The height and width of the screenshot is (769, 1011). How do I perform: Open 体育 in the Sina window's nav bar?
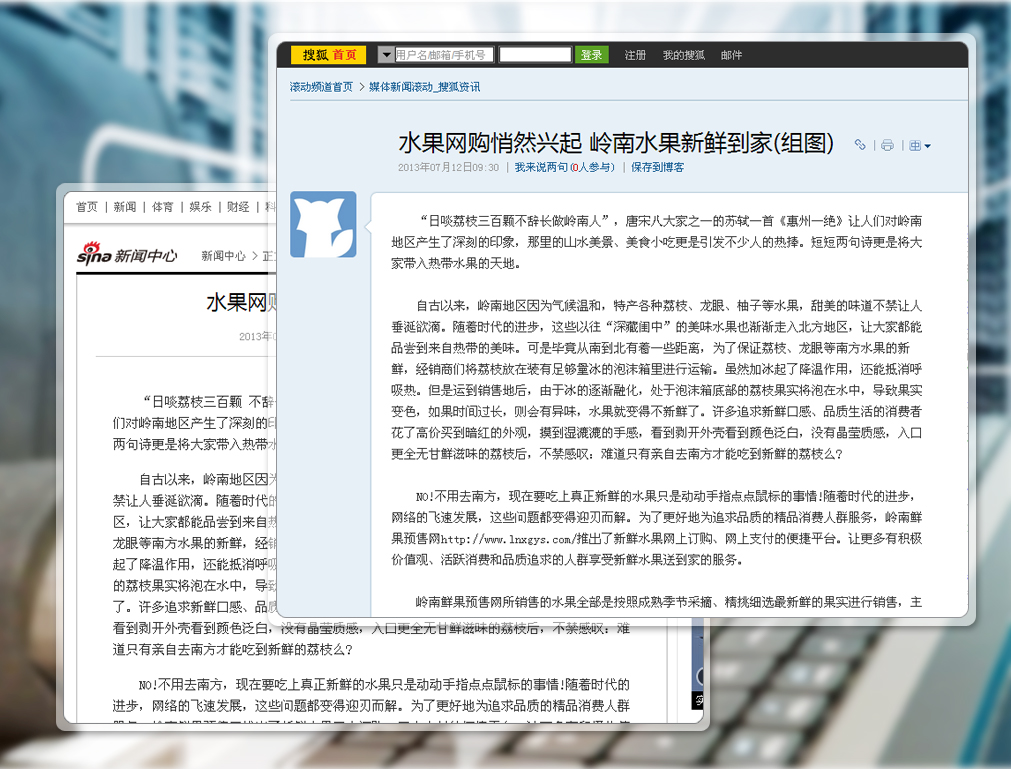pyautogui.click(x=162, y=207)
